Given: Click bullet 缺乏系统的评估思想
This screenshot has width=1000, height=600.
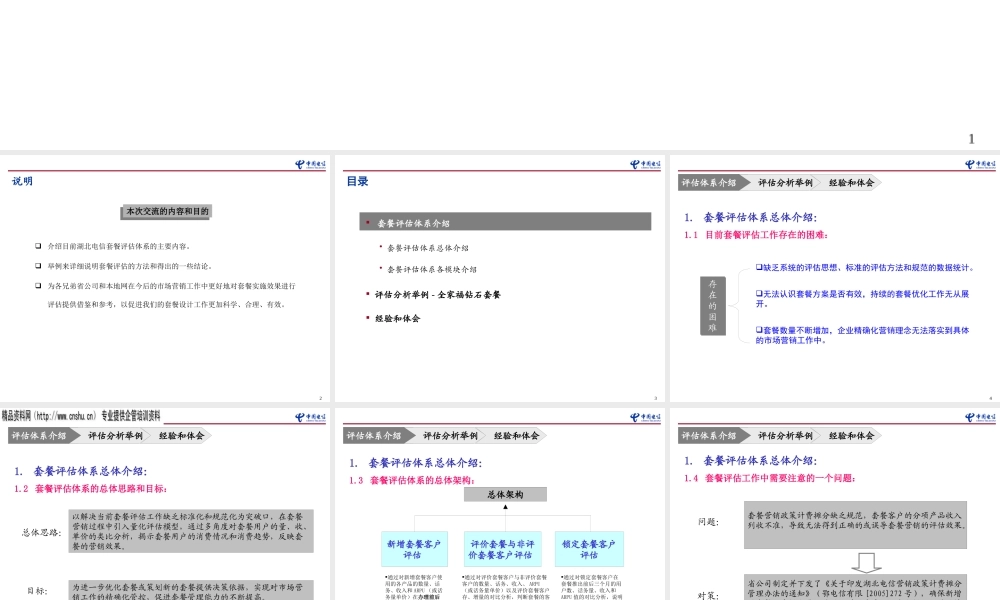Looking at the screenshot, I should click(865, 268).
